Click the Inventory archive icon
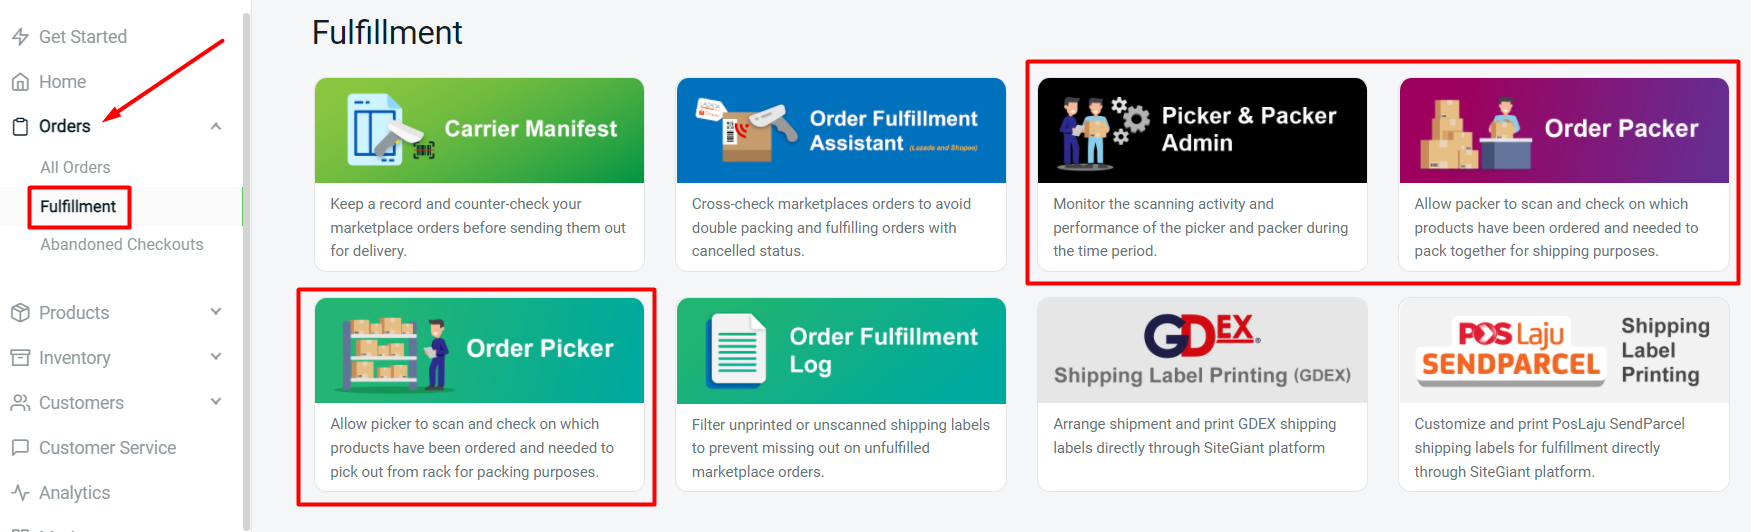This screenshot has width=1751, height=532. 20,358
